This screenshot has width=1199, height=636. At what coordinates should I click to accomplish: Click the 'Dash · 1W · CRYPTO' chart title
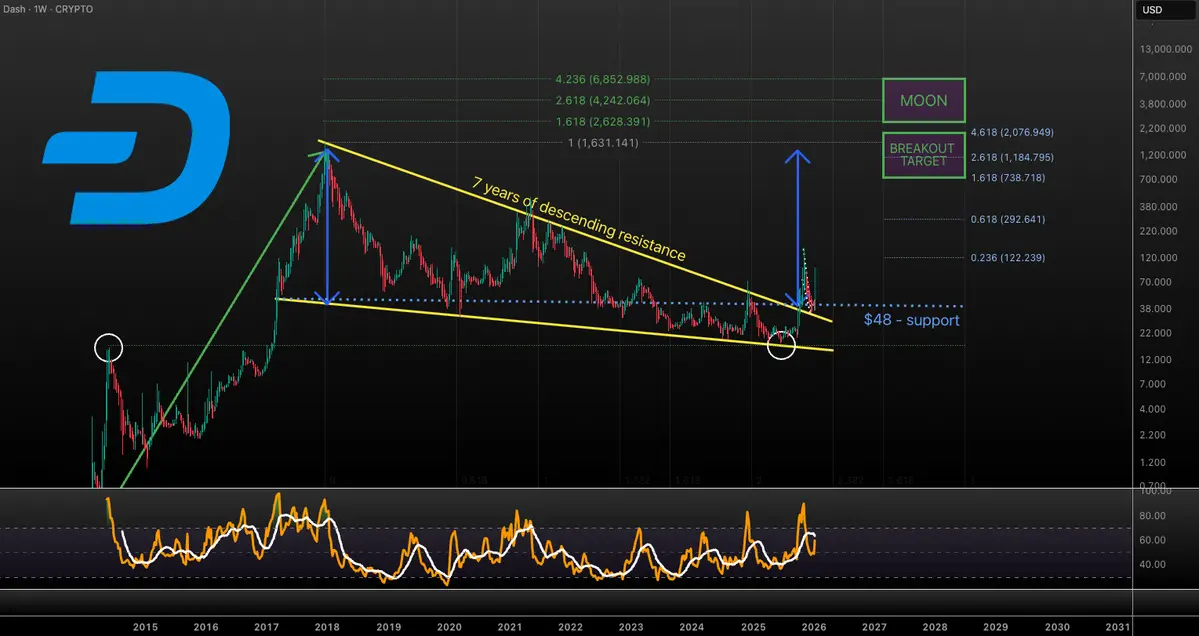(48, 9)
